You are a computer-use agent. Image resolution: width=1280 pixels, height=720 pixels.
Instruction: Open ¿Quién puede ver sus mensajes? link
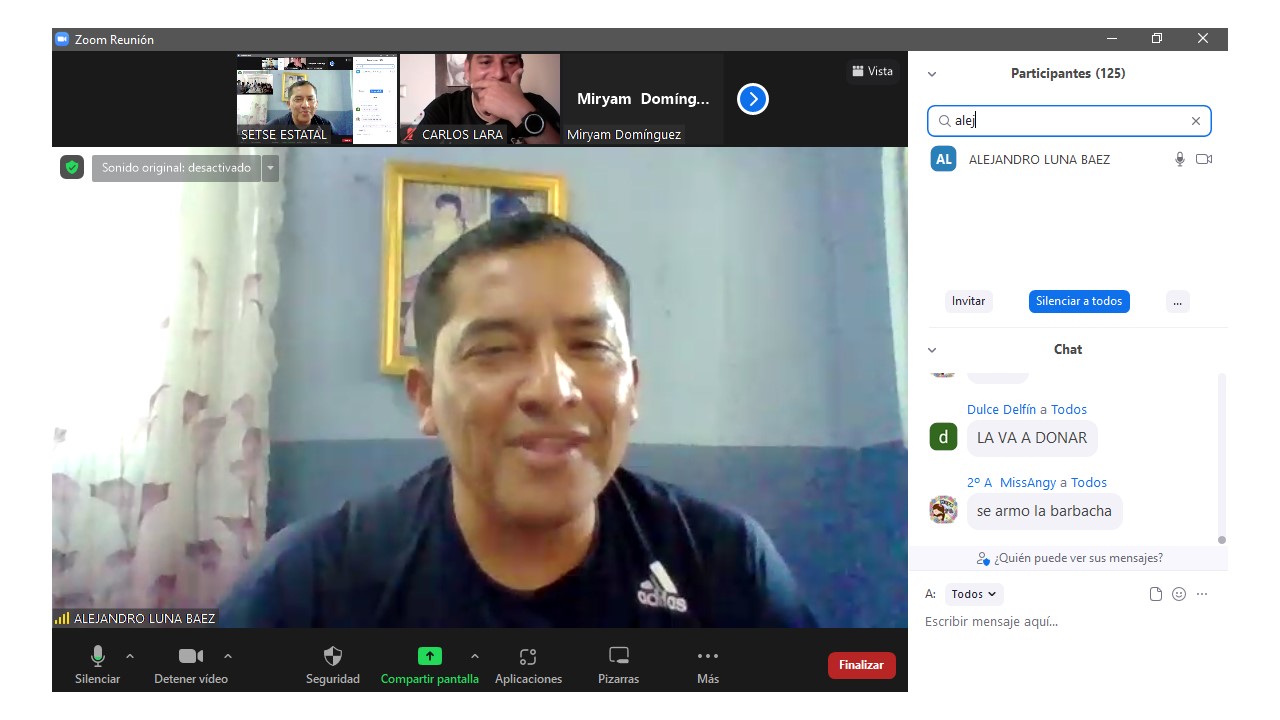(1069, 558)
